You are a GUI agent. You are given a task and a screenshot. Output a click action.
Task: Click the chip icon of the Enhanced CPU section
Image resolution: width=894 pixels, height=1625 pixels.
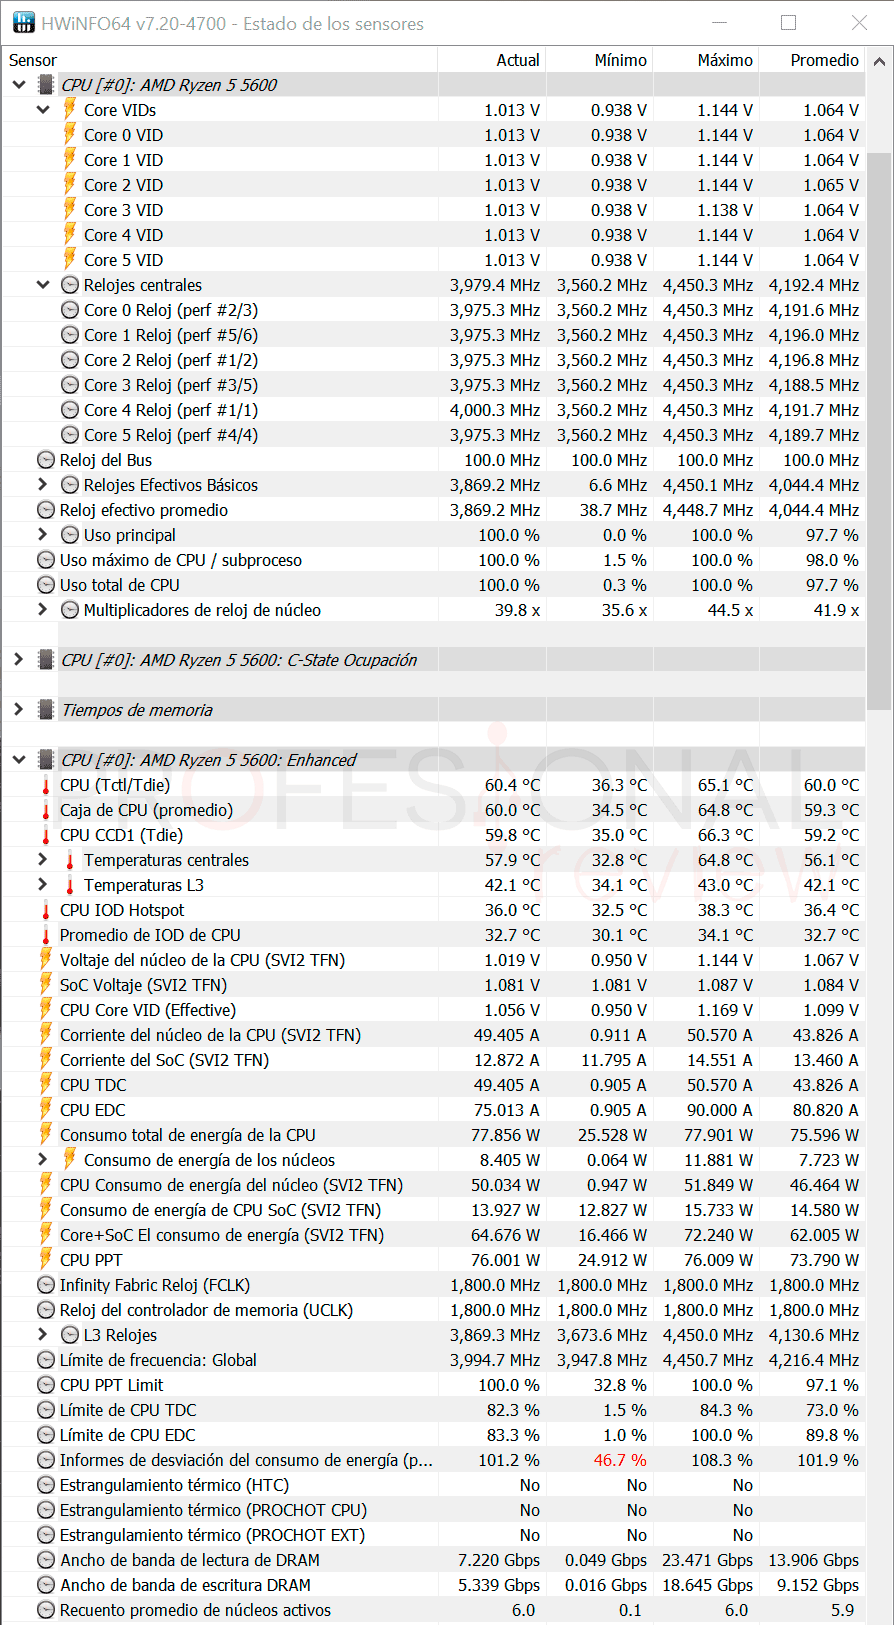click(x=46, y=760)
